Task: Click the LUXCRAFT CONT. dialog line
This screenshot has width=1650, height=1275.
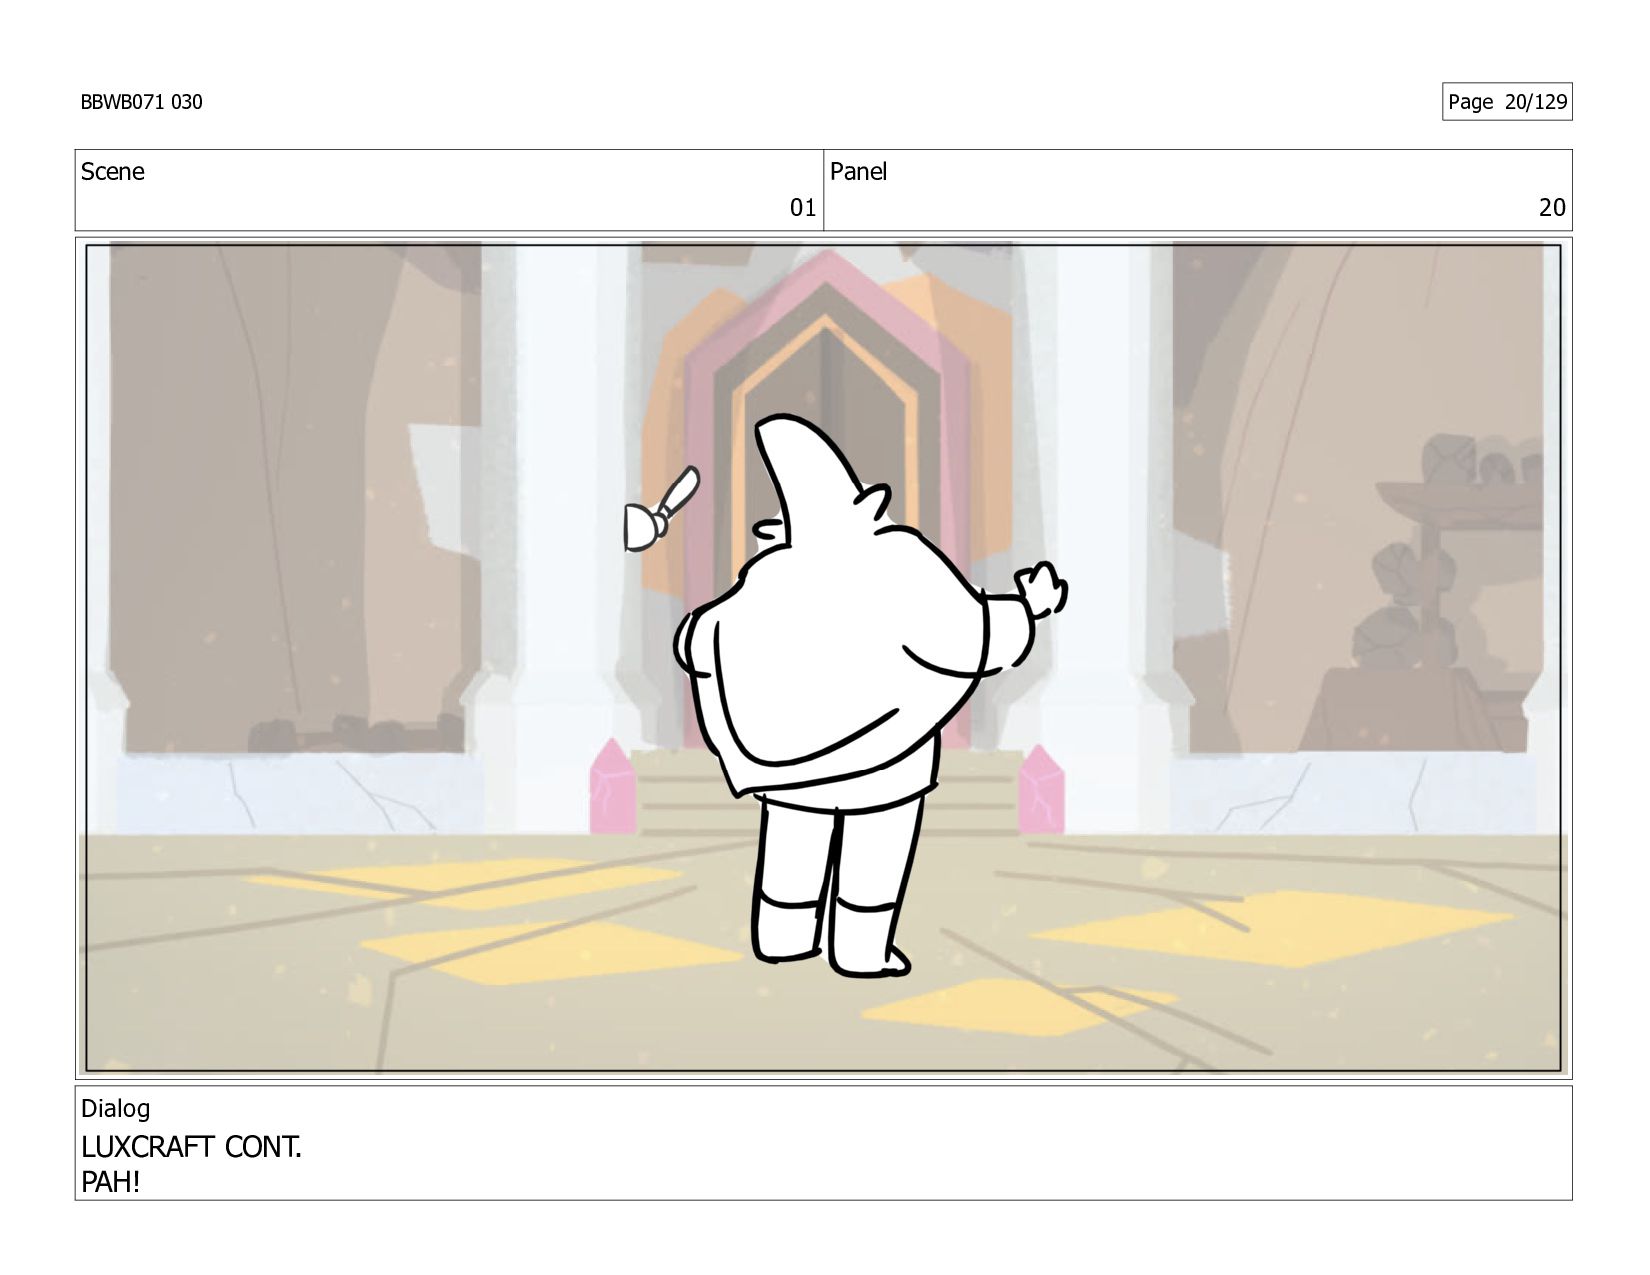Action: pos(191,1147)
